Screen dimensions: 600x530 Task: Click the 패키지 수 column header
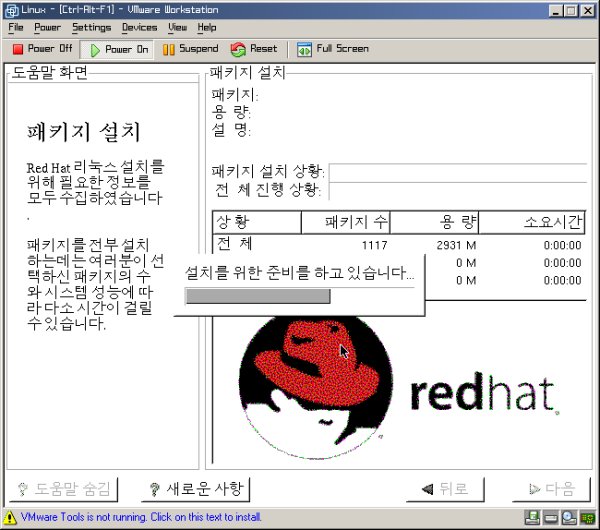346,222
